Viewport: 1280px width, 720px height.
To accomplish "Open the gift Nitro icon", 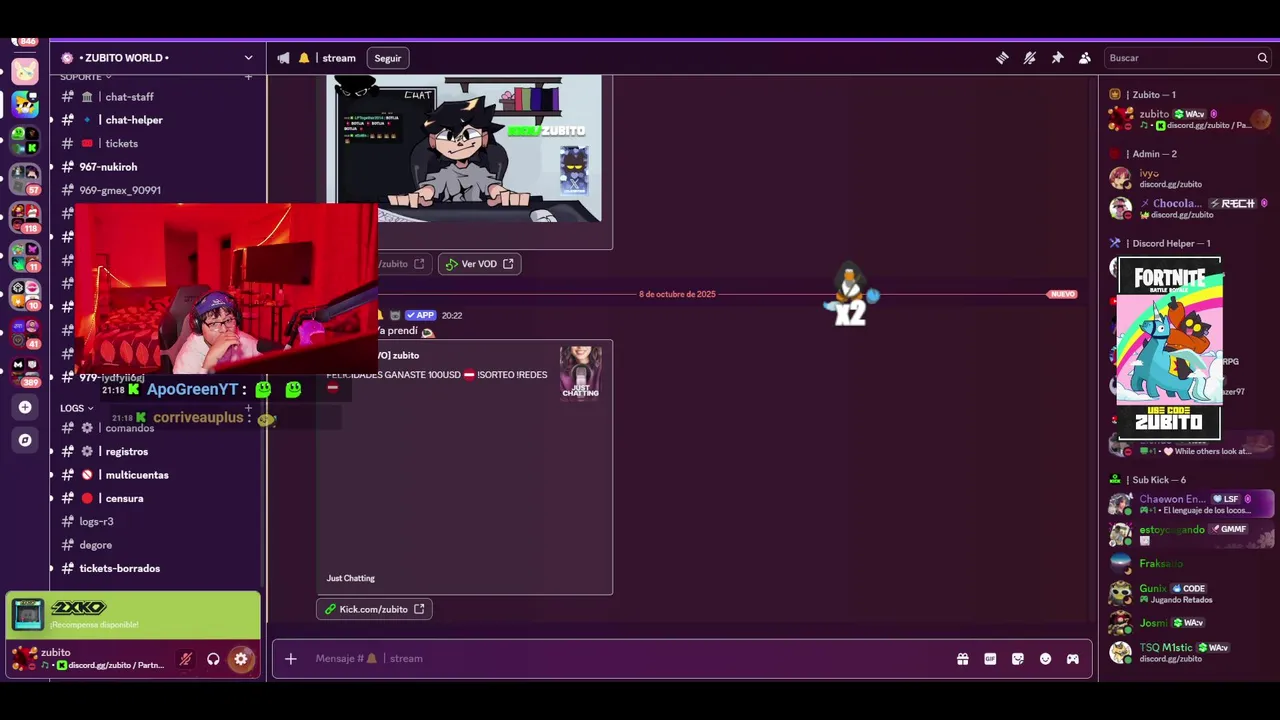I will (962, 659).
